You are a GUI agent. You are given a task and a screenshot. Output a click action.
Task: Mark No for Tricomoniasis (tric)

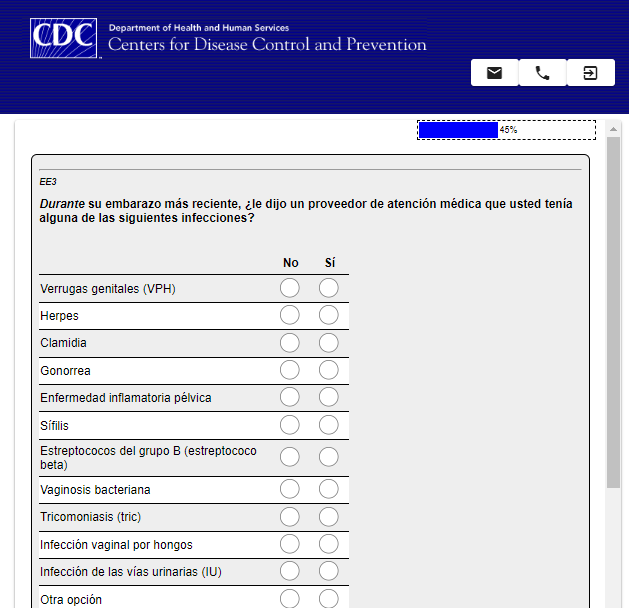click(290, 517)
